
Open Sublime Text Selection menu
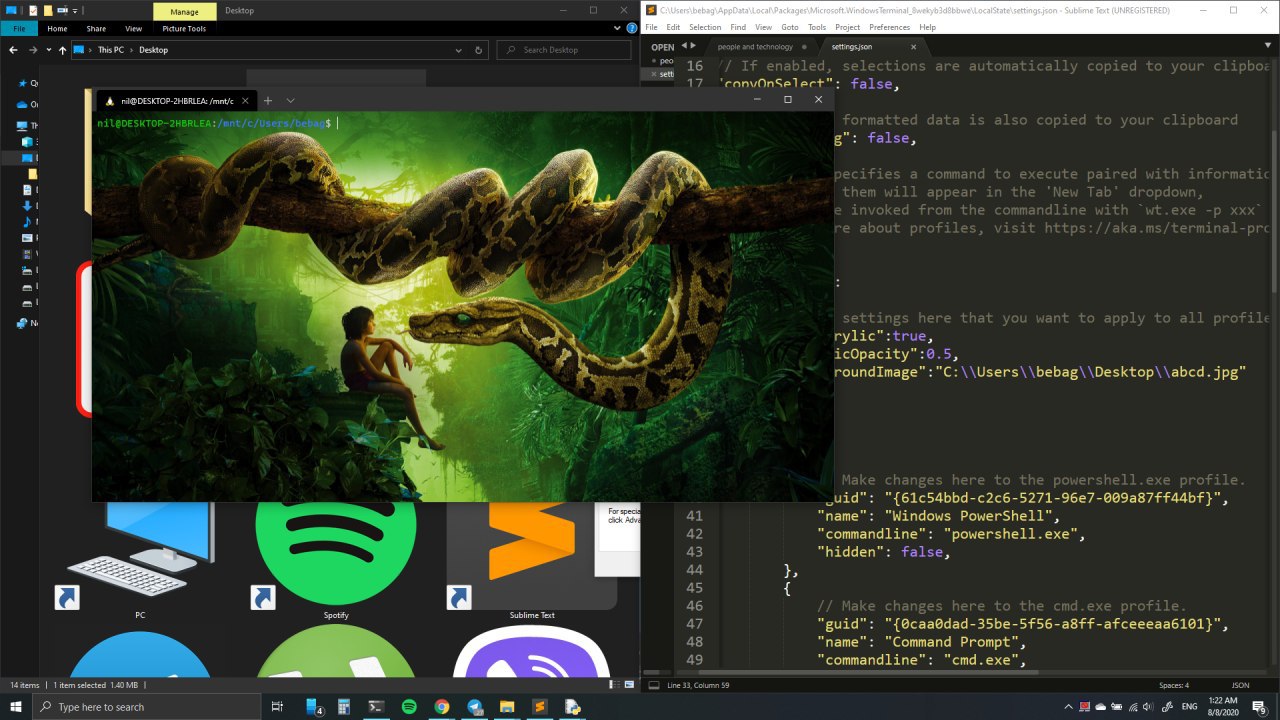[705, 27]
